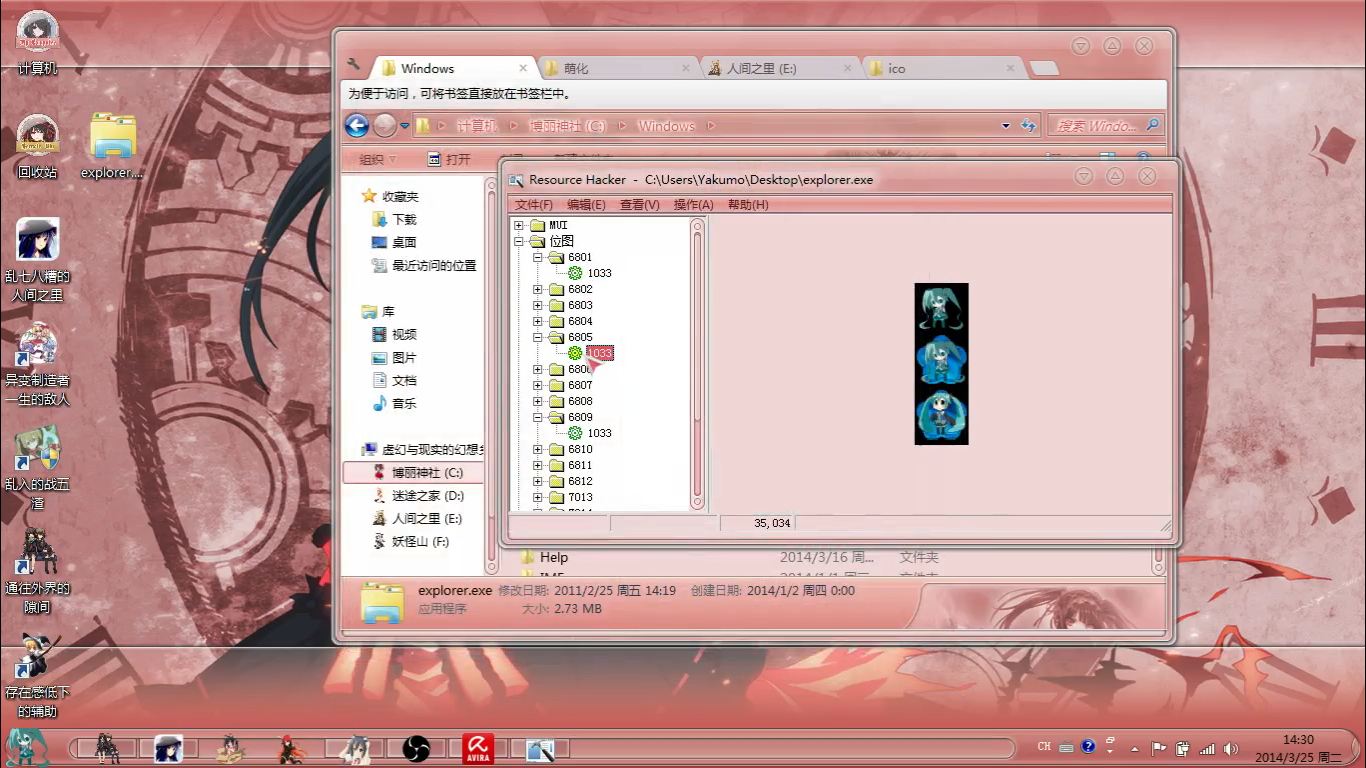This screenshot has width=1366, height=768.
Task: Open 通往外界的隙间 desktop shortcut
Action: (37, 570)
